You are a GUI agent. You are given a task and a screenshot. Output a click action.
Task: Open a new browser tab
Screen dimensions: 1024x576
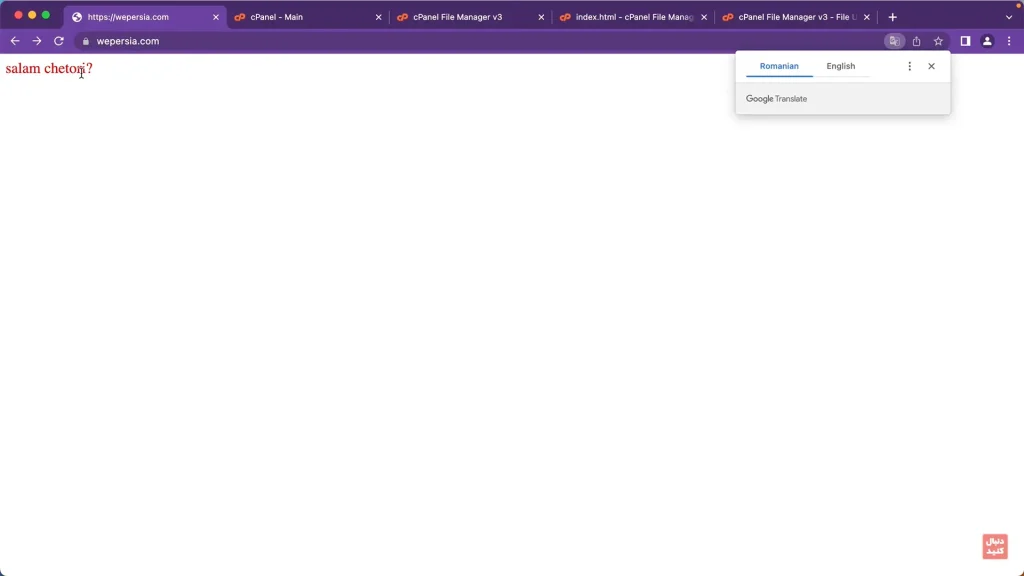tap(893, 17)
